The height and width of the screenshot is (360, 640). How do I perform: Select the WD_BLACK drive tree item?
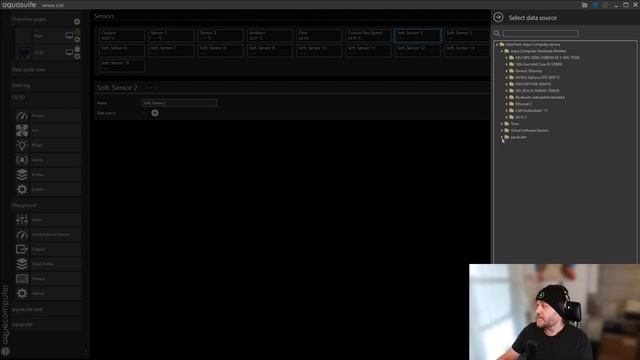[x=537, y=91]
